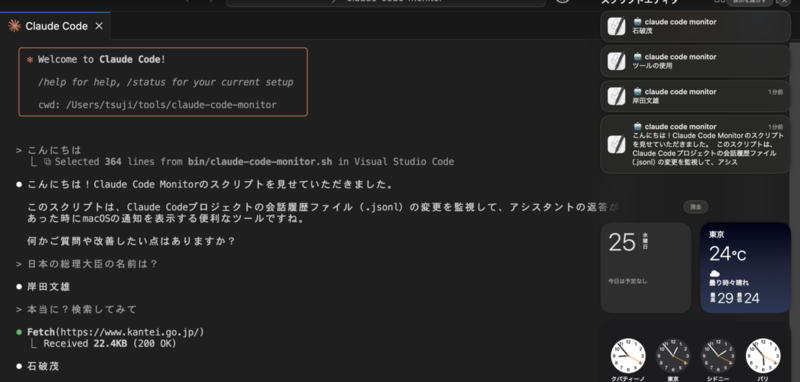Select the Claude Code tab
Viewport: 800px width, 382px height.
(x=55, y=26)
